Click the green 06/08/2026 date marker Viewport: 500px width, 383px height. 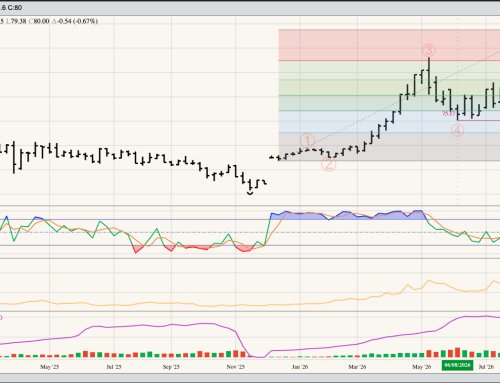457,365
